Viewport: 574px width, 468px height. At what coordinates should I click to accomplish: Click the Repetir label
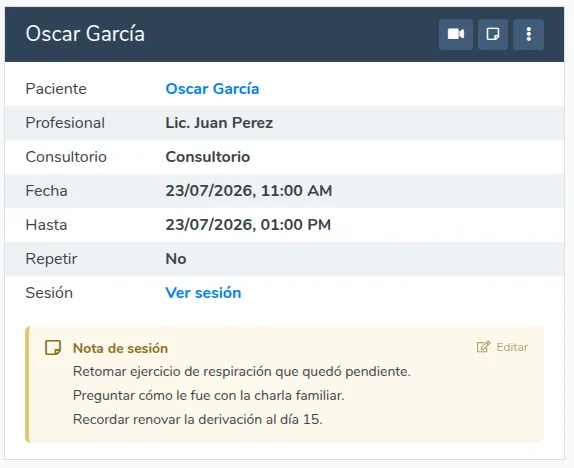(51, 259)
